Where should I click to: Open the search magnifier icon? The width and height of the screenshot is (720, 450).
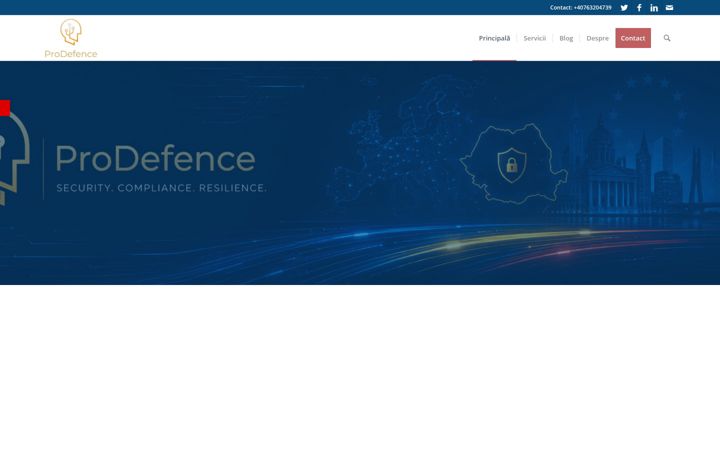pyautogui.click(x=667, y=38)
